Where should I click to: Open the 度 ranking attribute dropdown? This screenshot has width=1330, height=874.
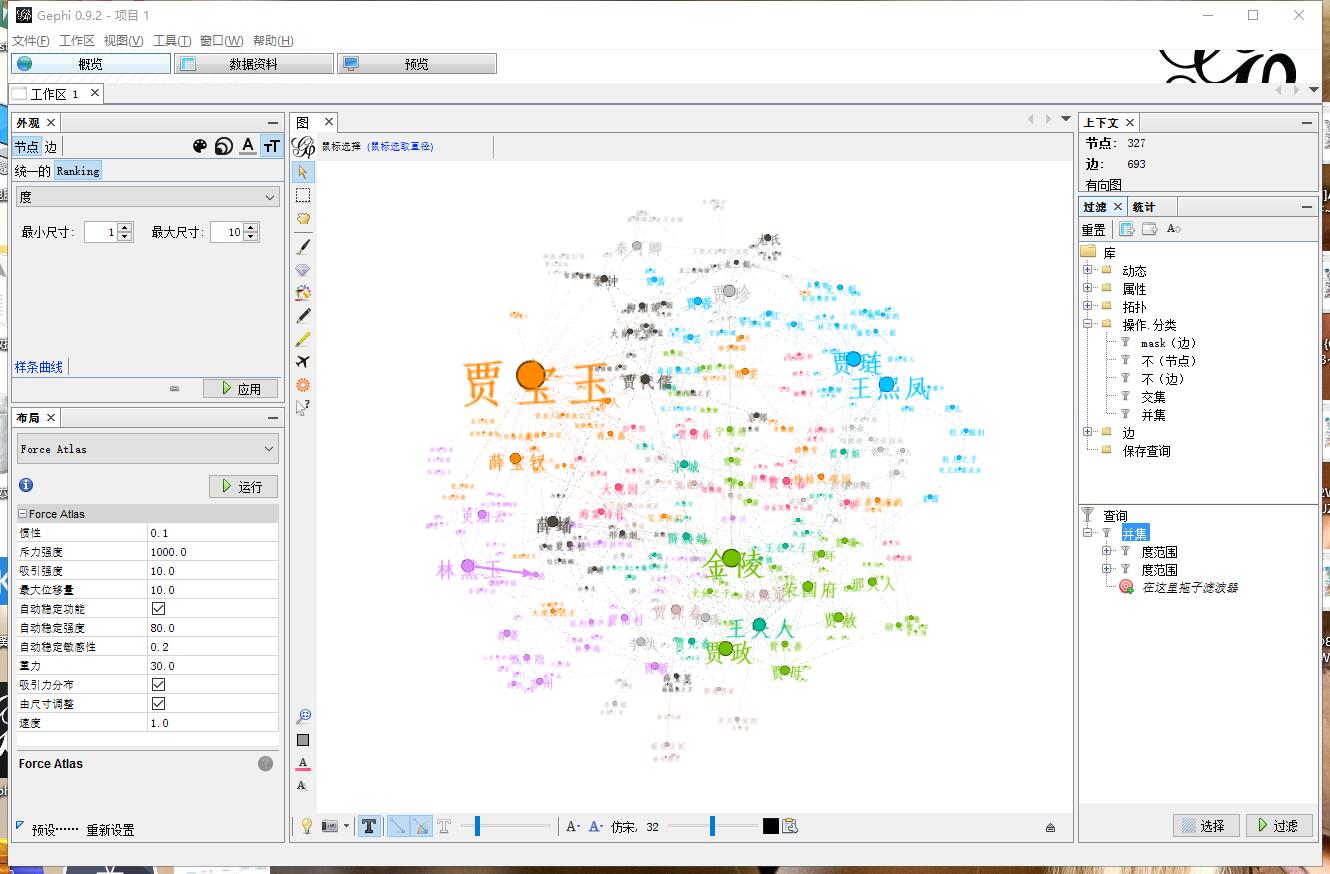[x=147, y=197]
